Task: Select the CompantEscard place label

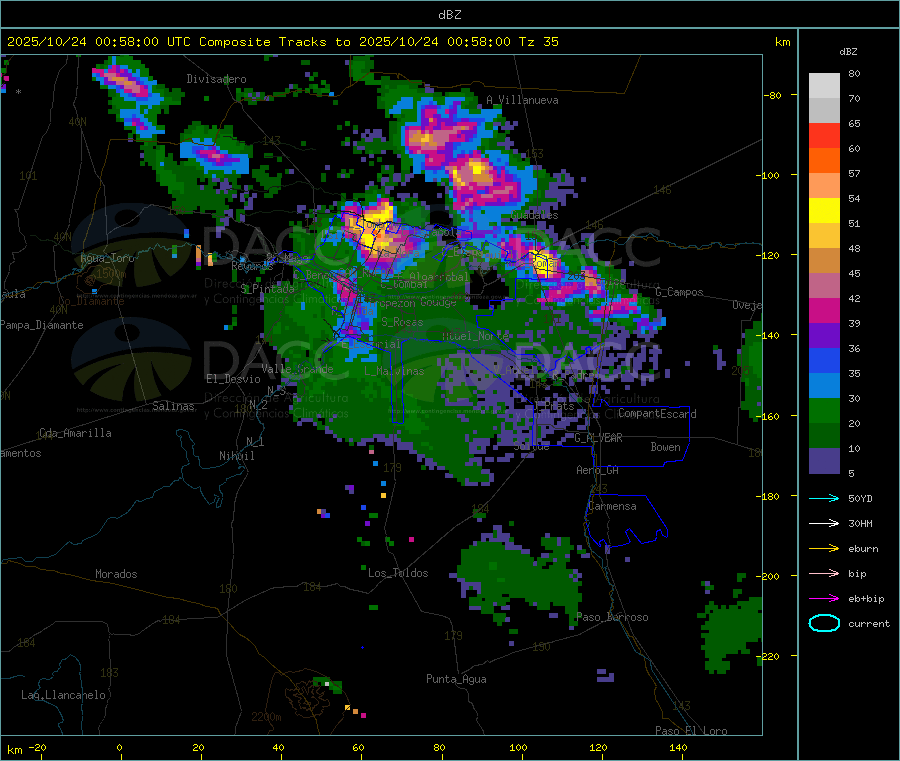Action: click(x=657, y=414)
